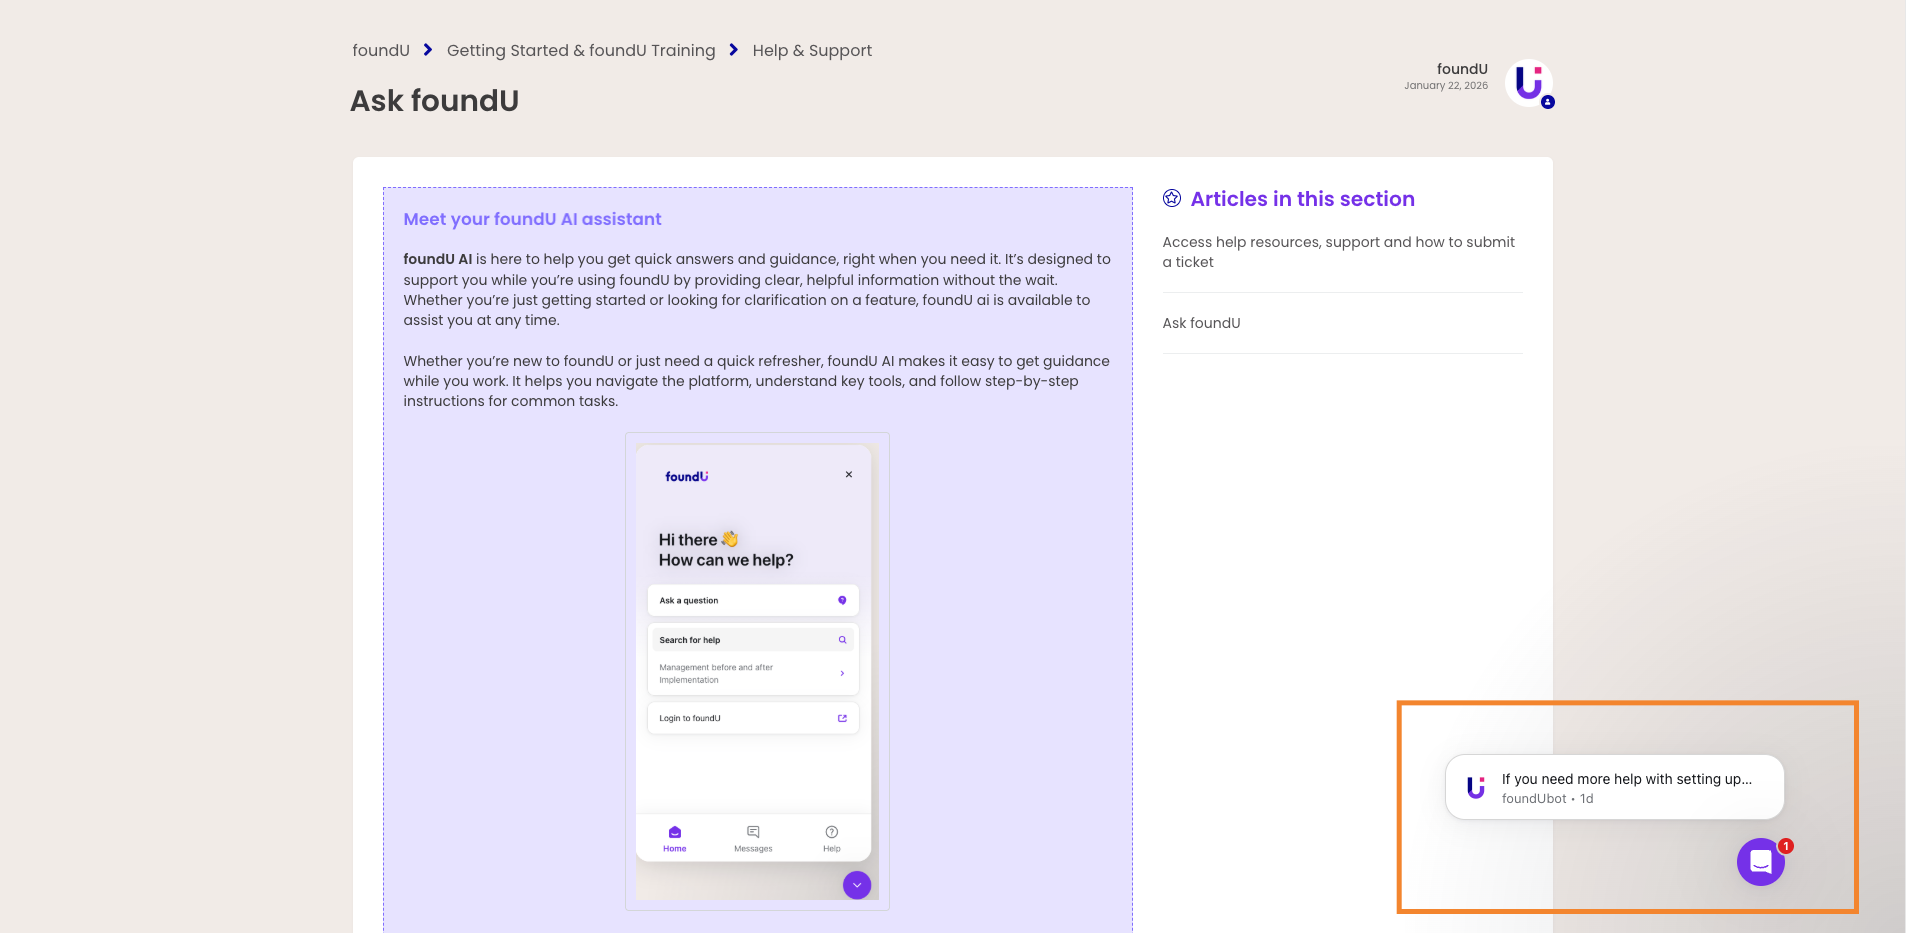Open Getting Started & foundU Training breadcrumb
The height and width of the screenshot is (933, 1906).
click(581, 50)
